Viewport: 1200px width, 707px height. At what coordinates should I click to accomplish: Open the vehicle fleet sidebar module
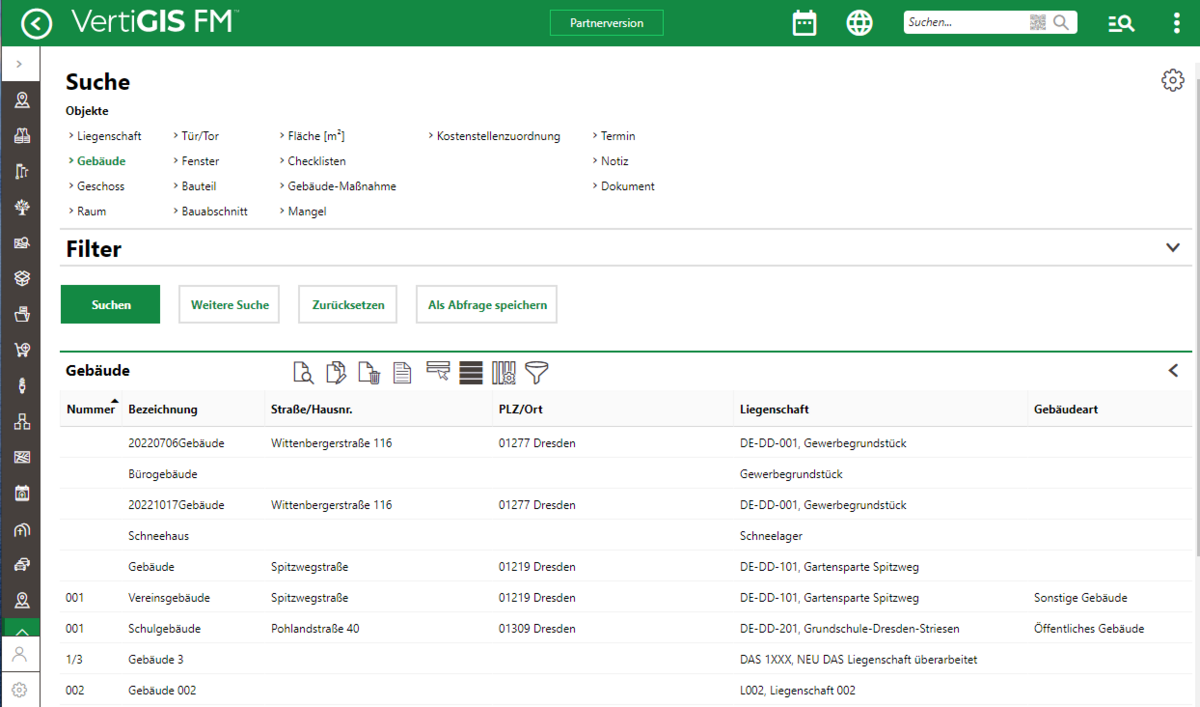pyautogui.click(x=21, y=564)
